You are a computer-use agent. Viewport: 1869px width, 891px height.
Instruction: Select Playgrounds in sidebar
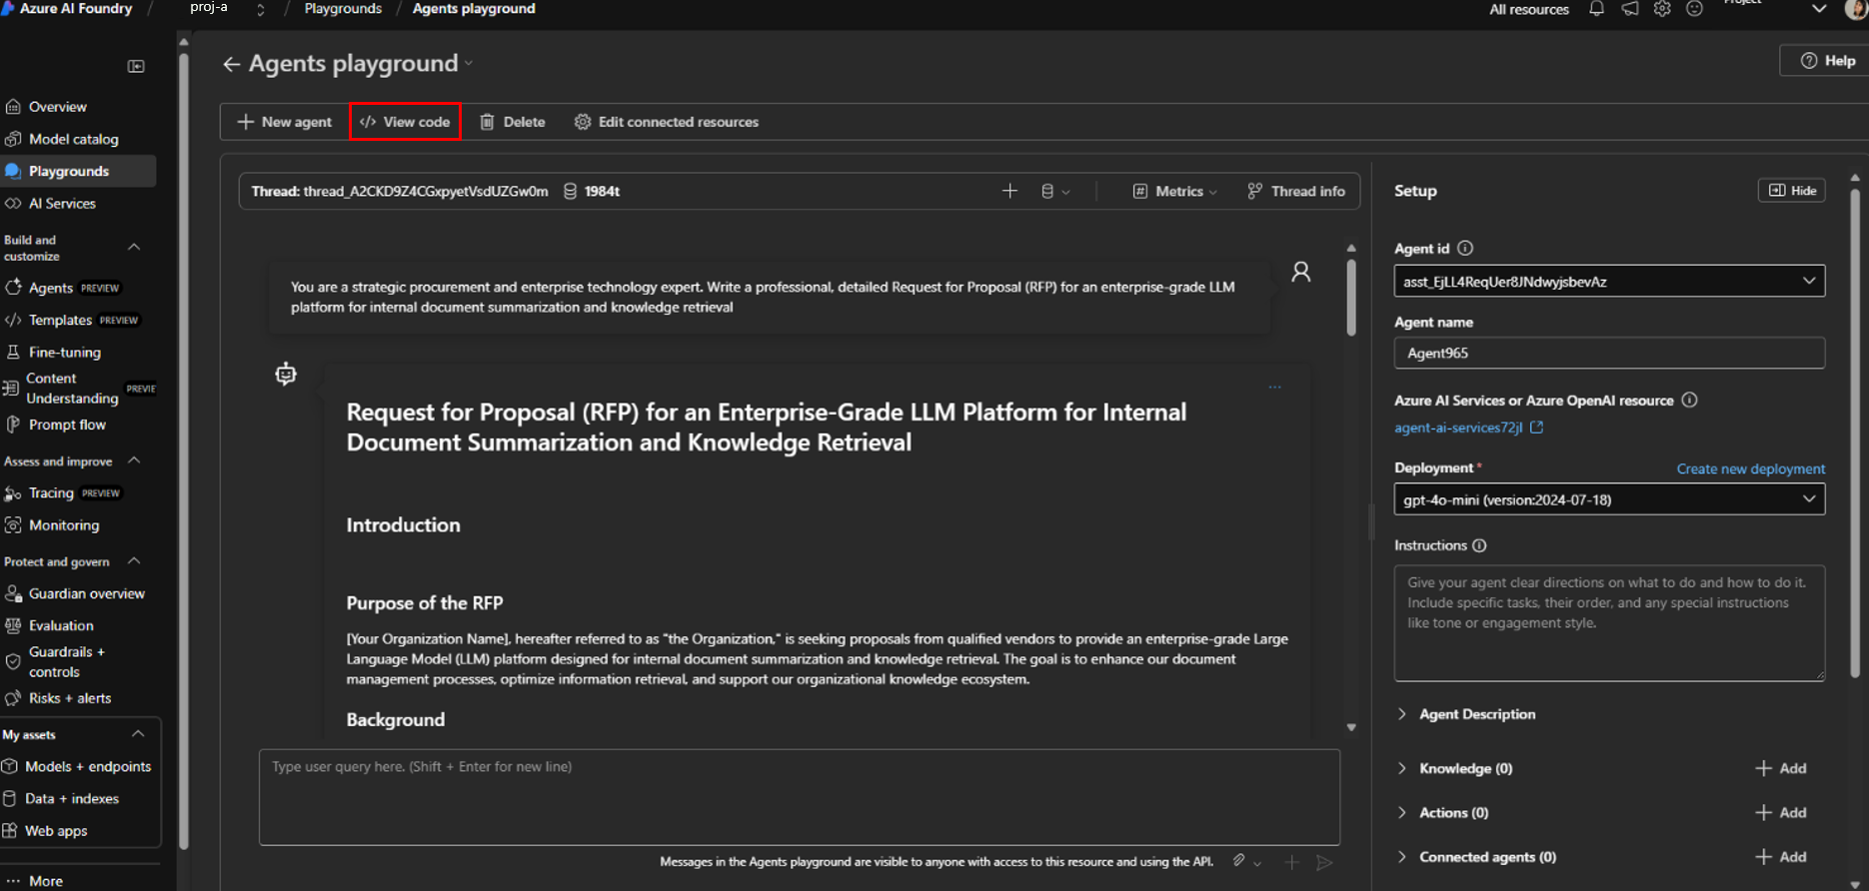78,171
